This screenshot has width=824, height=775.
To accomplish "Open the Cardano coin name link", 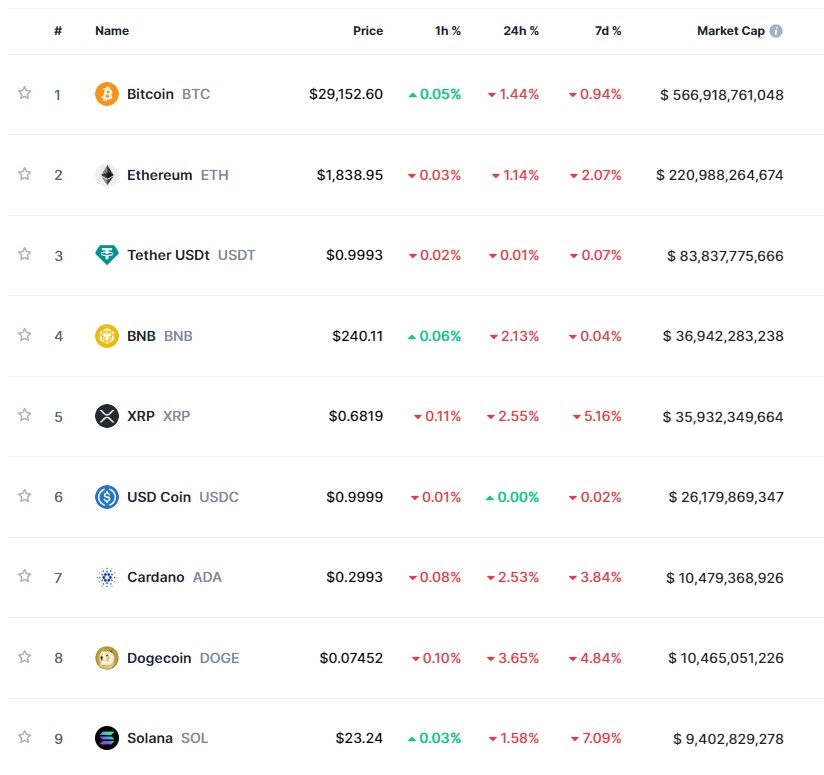I will coord(156,577).
